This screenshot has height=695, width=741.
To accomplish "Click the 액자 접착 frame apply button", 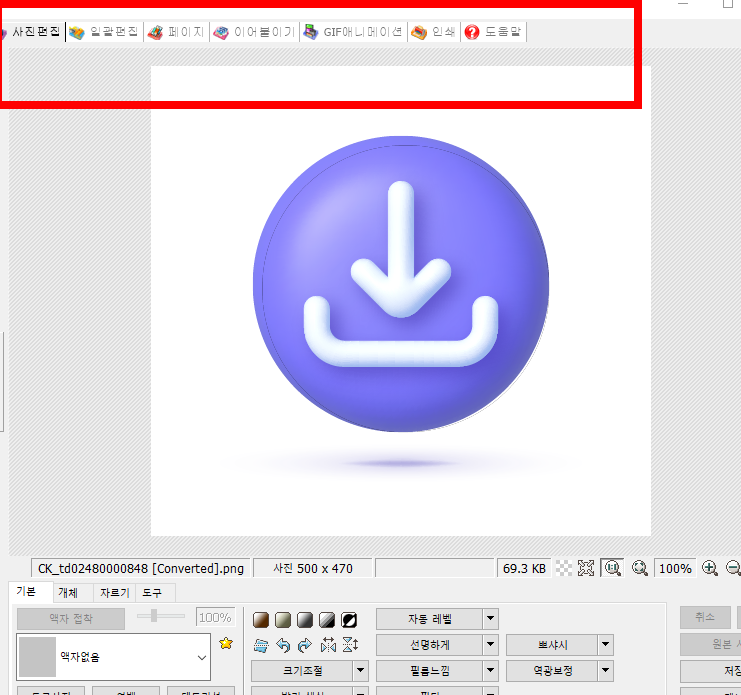I will [71, 618].
